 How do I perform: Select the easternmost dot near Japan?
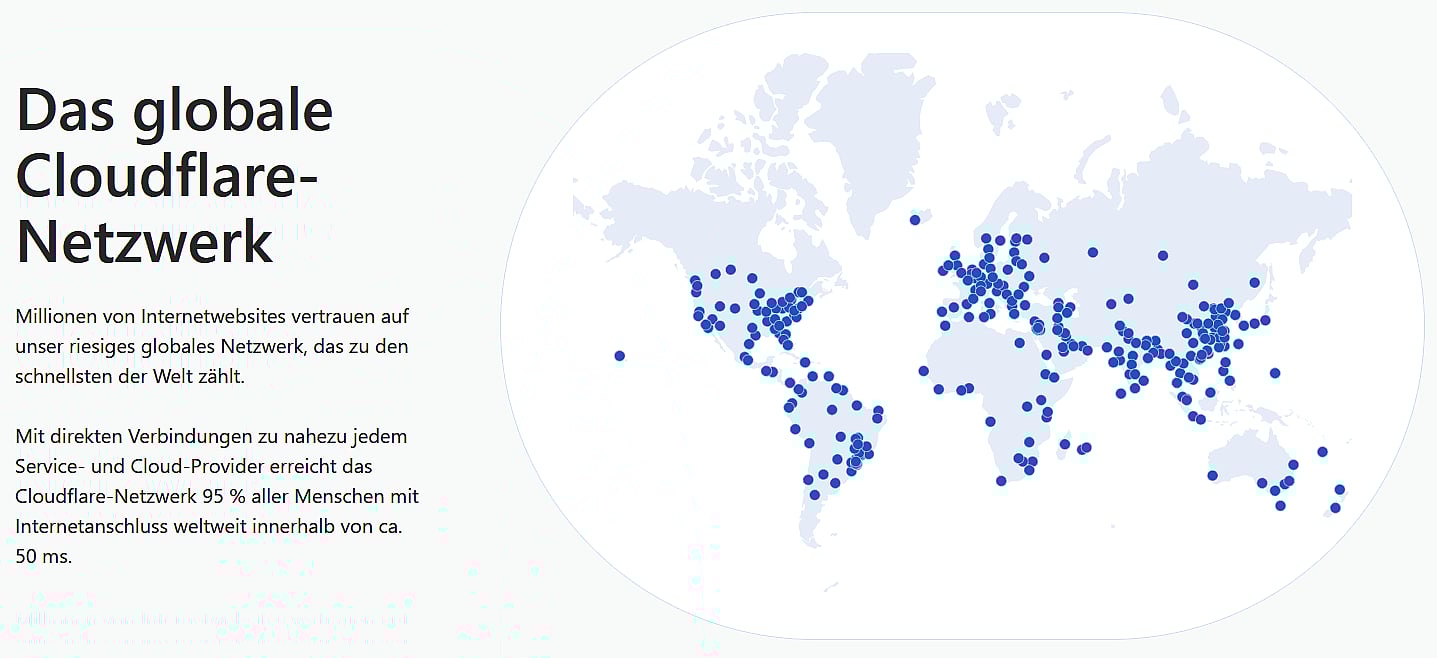(1265, 320)
